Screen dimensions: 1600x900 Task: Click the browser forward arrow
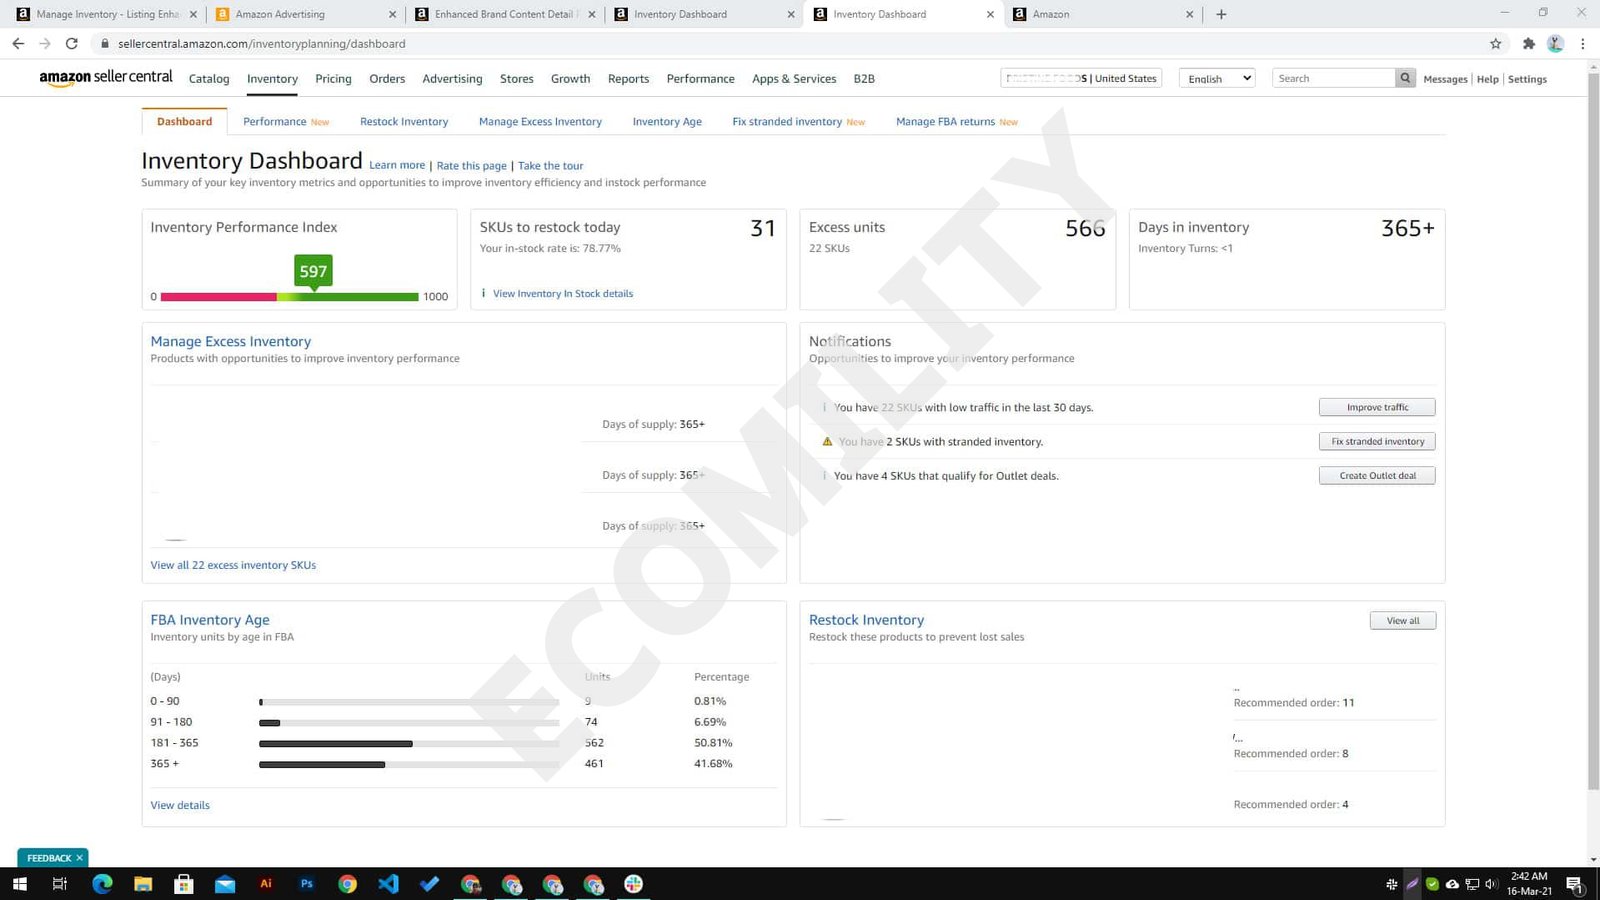pyautogui.click(x=45, y=44)
